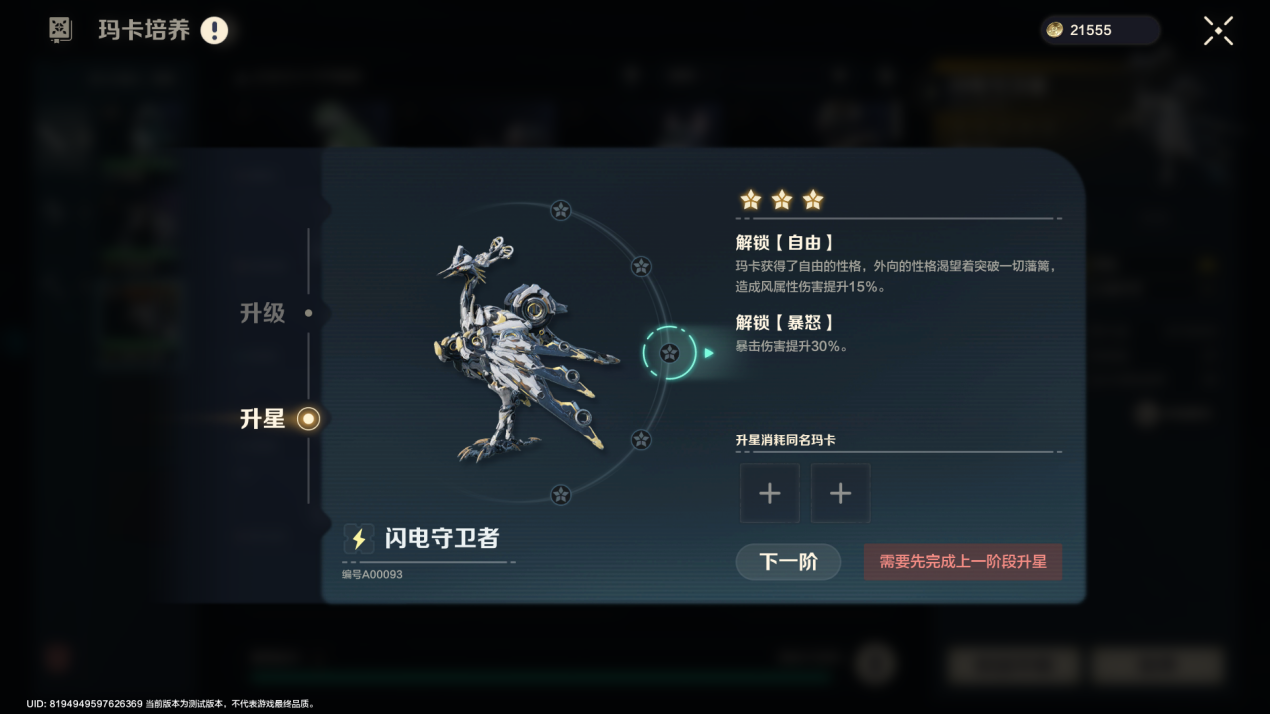Toggle the 升星 radio indicator dot
The height and width of the screenshot is (714, 1270).
[309, 419]
